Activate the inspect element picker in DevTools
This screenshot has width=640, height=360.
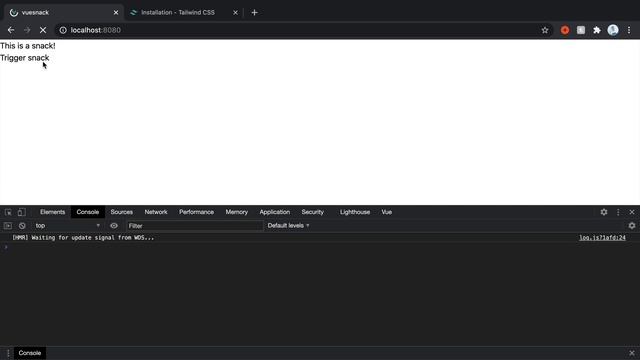click(8, 212)
